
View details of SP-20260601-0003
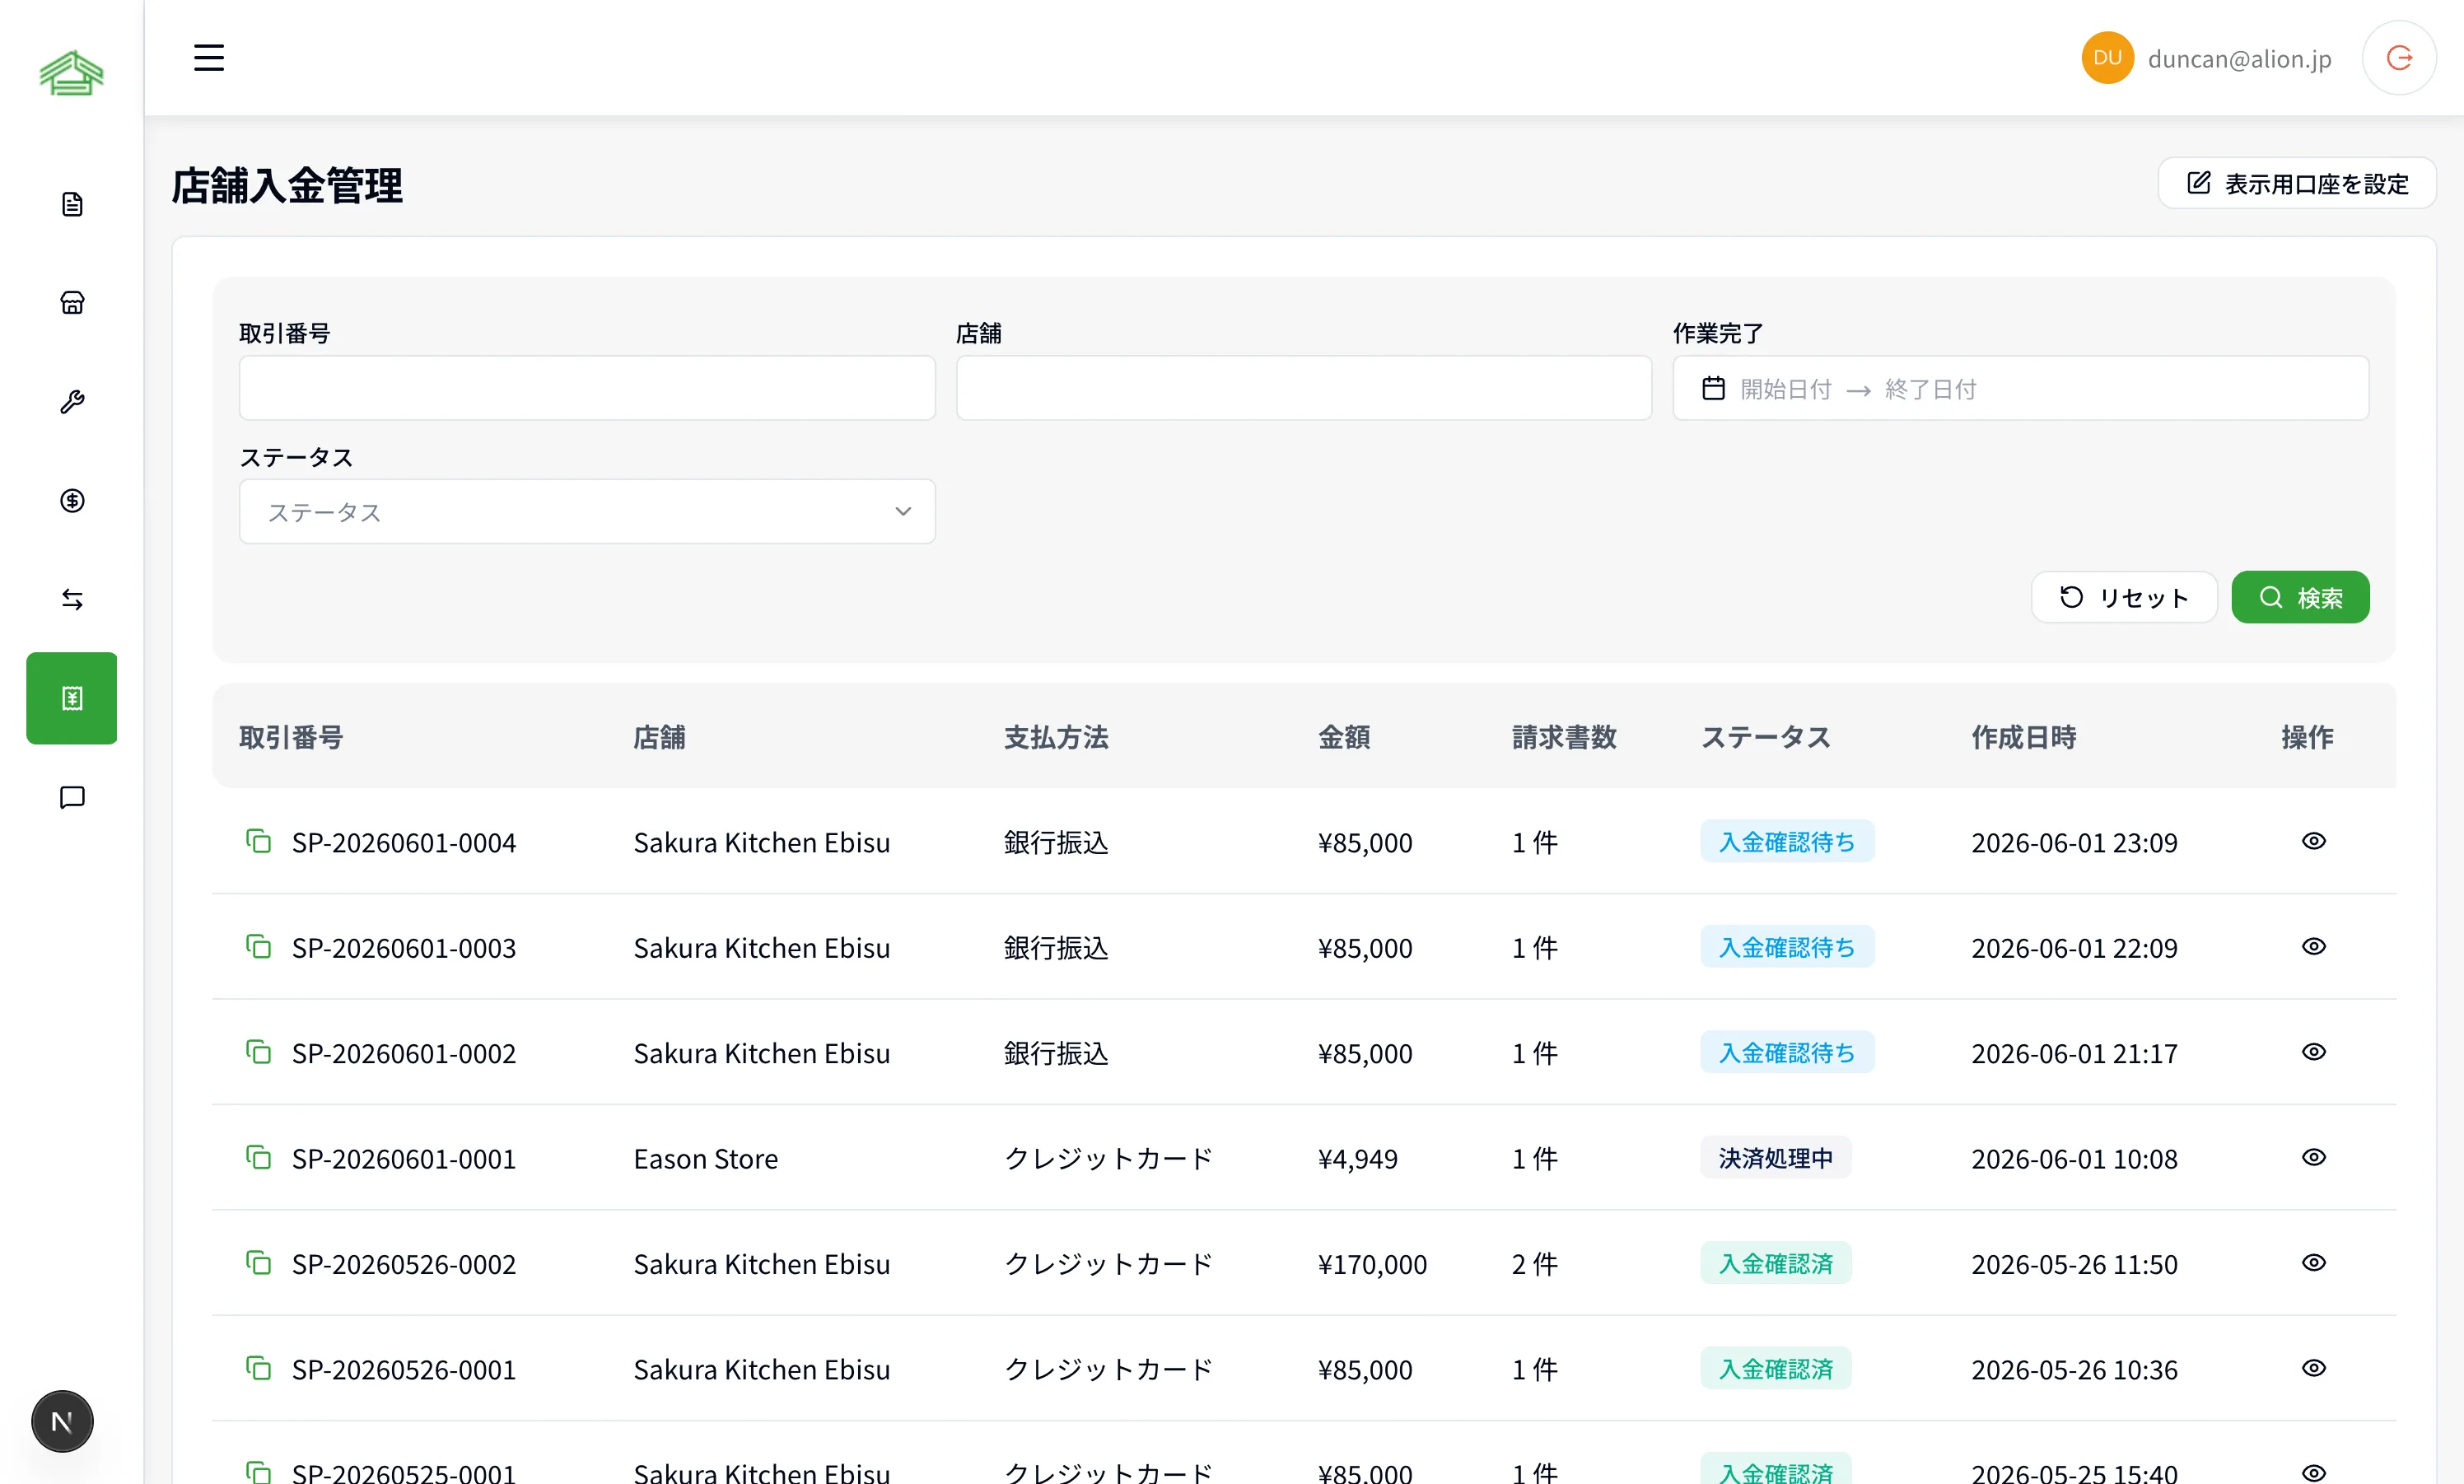coord(2313,946)
